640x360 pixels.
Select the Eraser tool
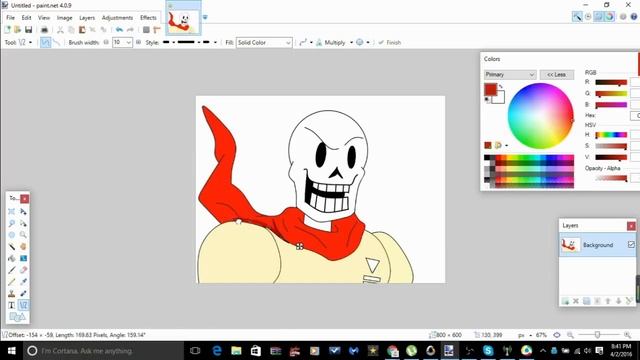coord(23,270)
